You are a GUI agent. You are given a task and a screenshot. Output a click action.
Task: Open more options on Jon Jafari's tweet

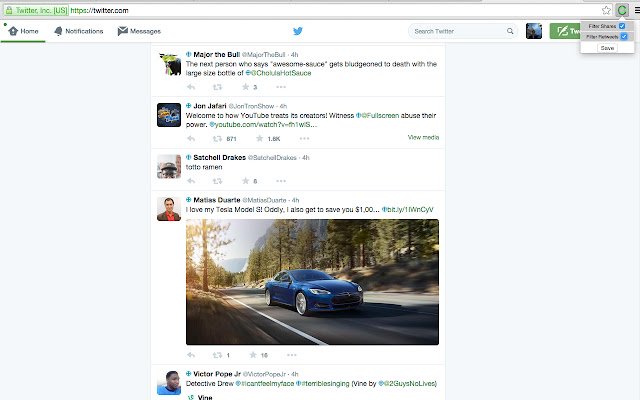click(x=304, y=139)
